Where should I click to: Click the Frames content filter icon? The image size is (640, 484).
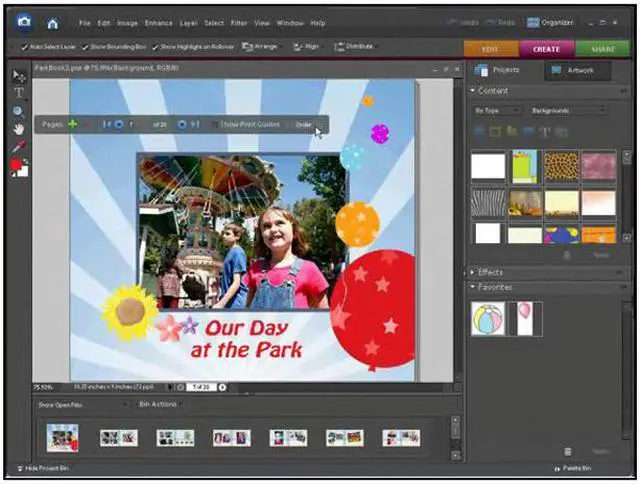(x=495, y=131)
